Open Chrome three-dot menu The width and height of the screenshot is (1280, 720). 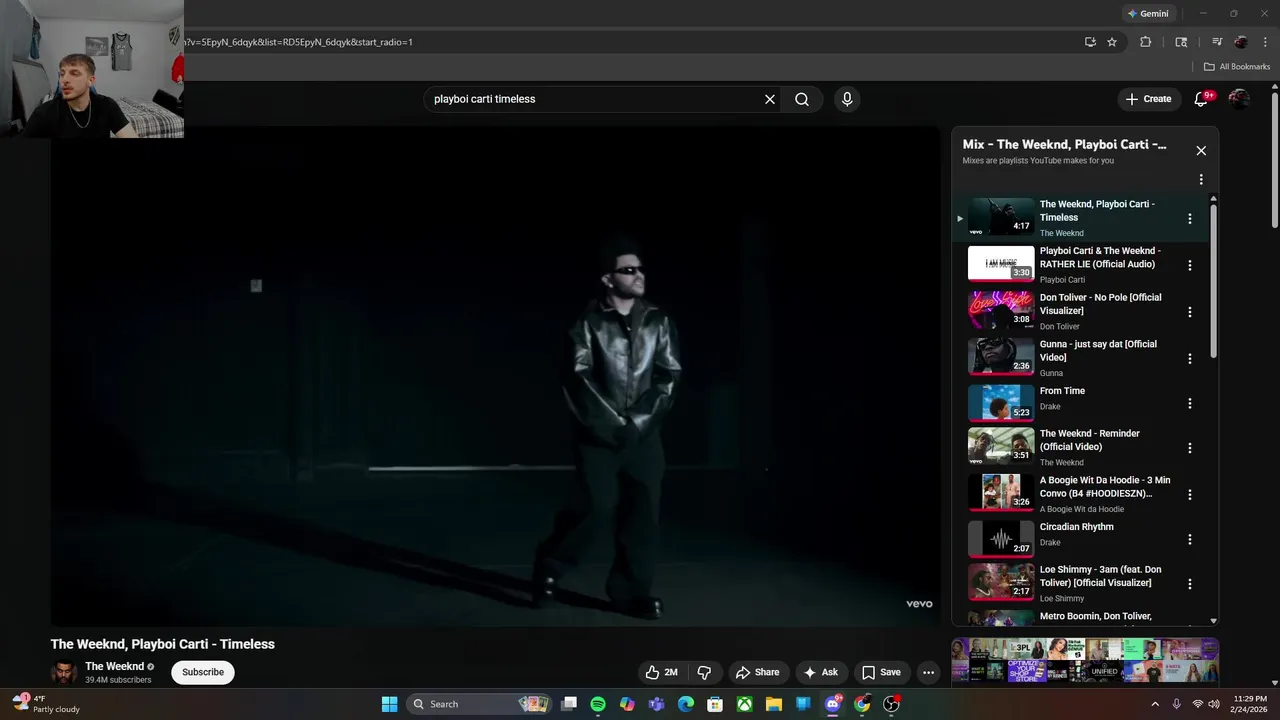1266,42
